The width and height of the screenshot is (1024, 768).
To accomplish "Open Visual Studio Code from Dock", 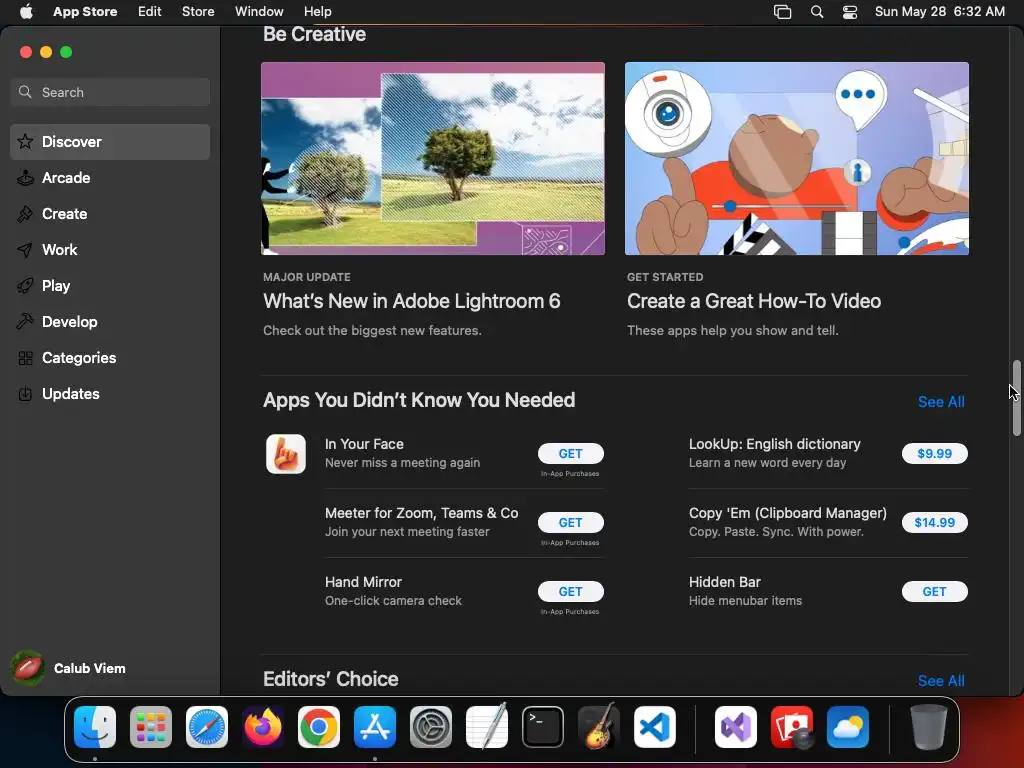I will (x=654, y=727).
